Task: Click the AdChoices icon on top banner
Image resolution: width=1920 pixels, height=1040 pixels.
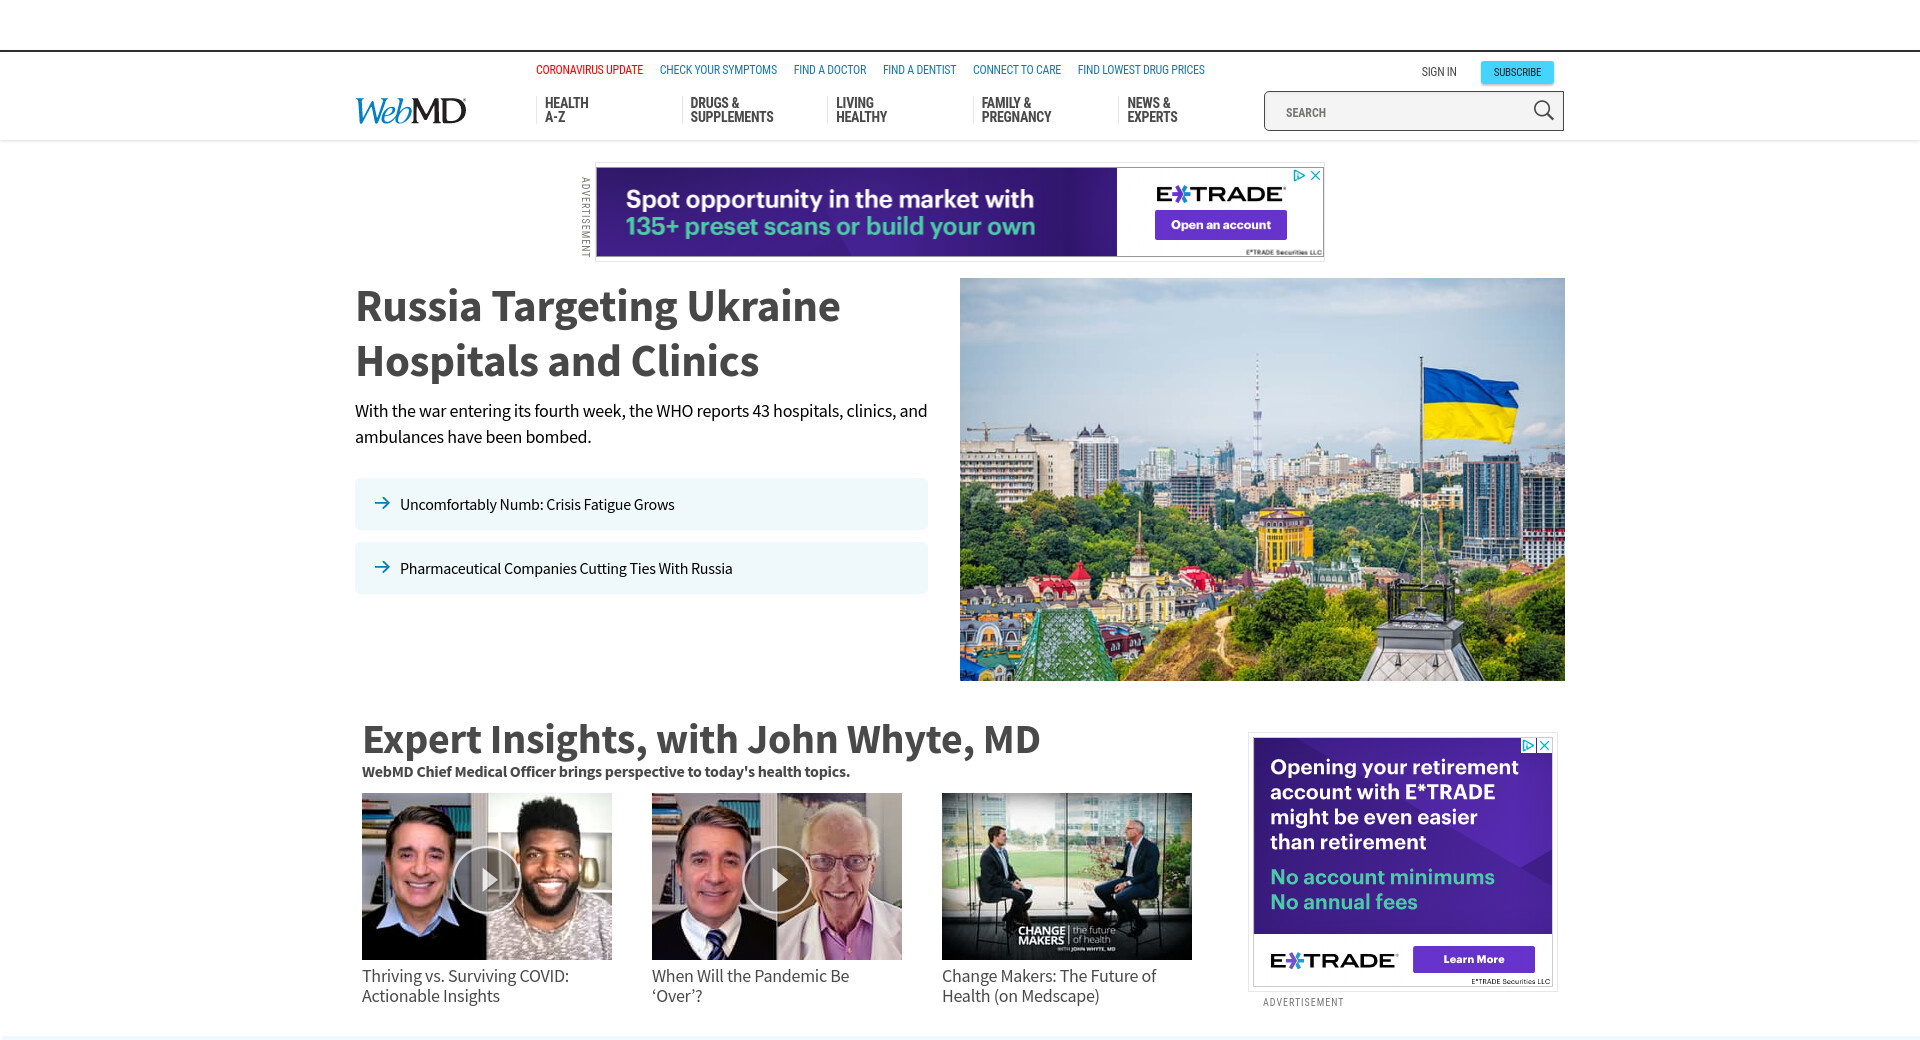Action: pyautogui.click(x=1299, y=175)
